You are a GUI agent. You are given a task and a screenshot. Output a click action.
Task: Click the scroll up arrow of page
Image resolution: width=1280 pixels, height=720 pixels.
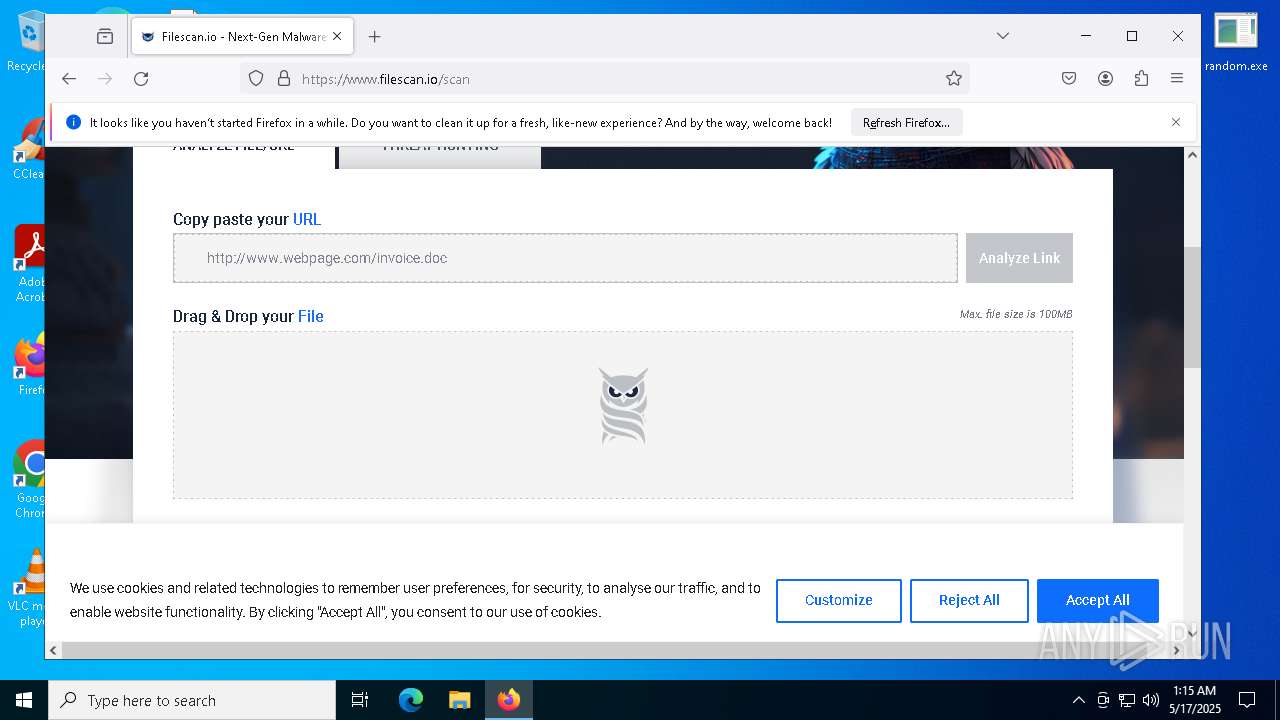[x=1192, y=155]
